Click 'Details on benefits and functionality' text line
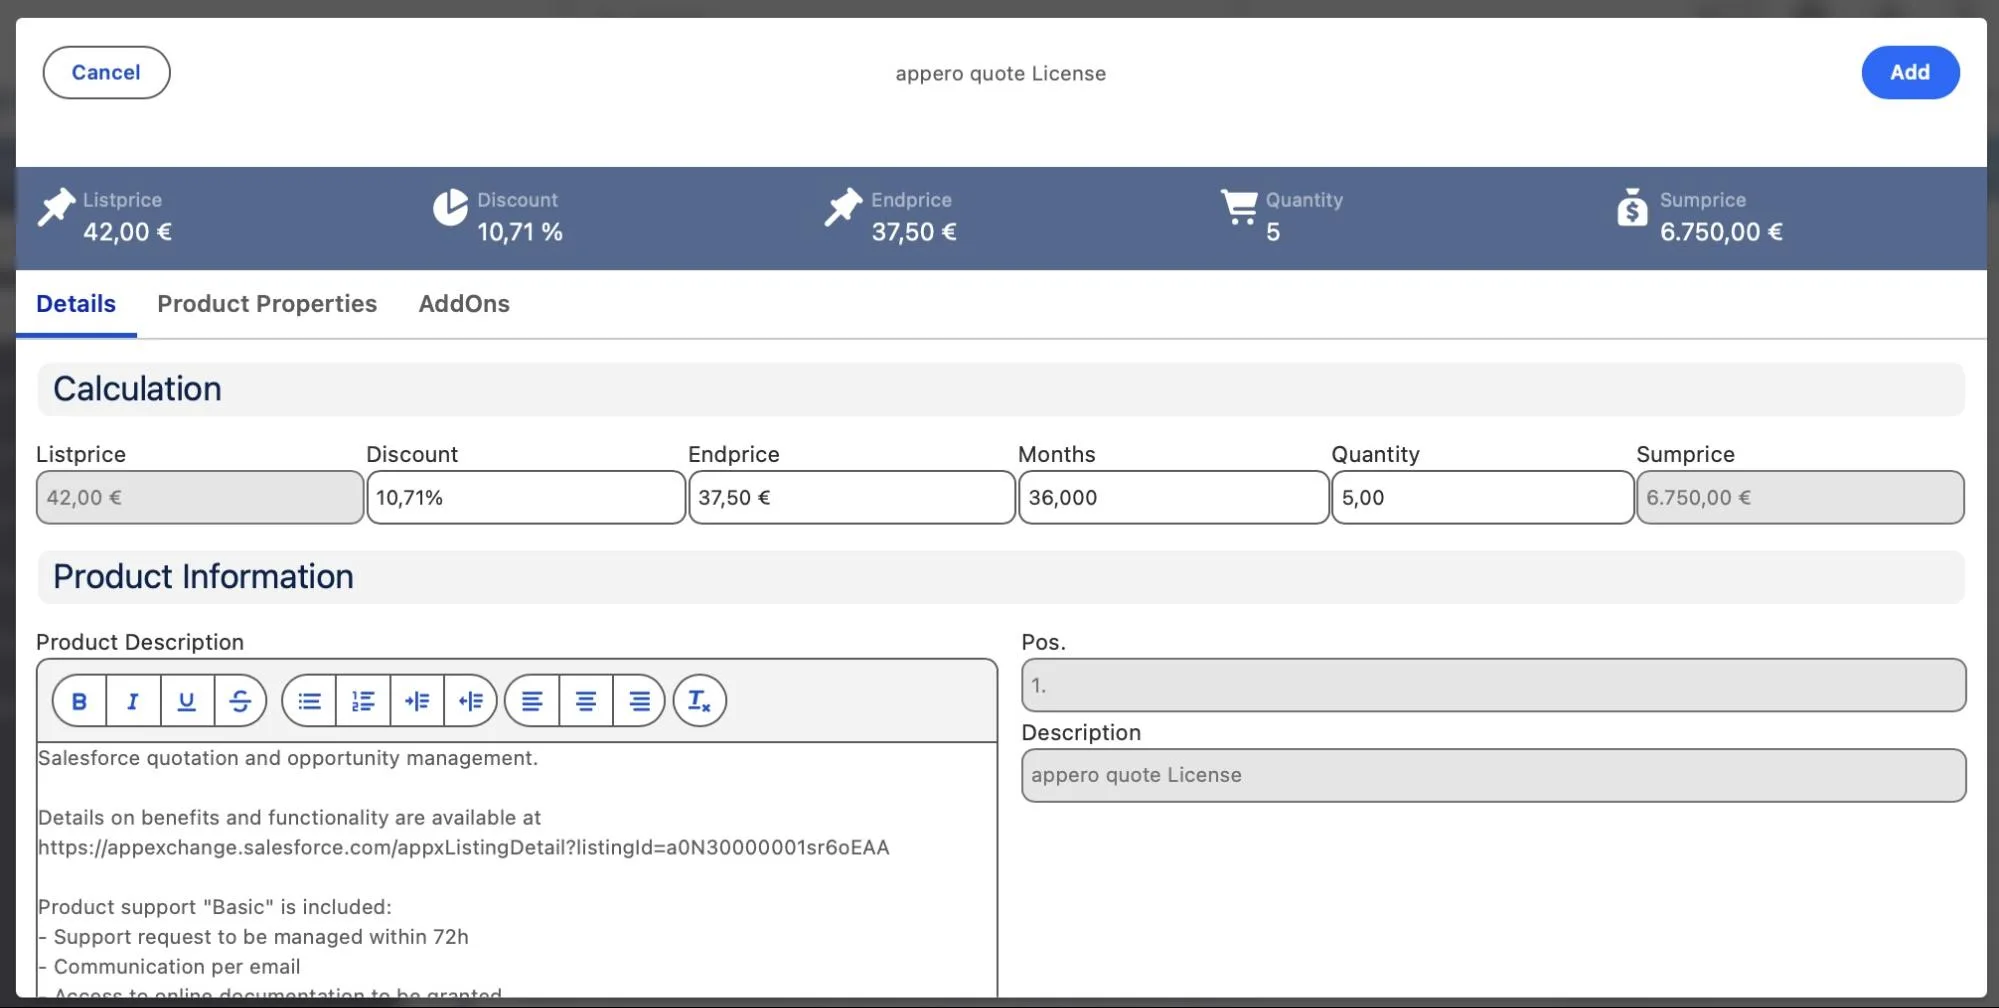 [x=290, y=818]
